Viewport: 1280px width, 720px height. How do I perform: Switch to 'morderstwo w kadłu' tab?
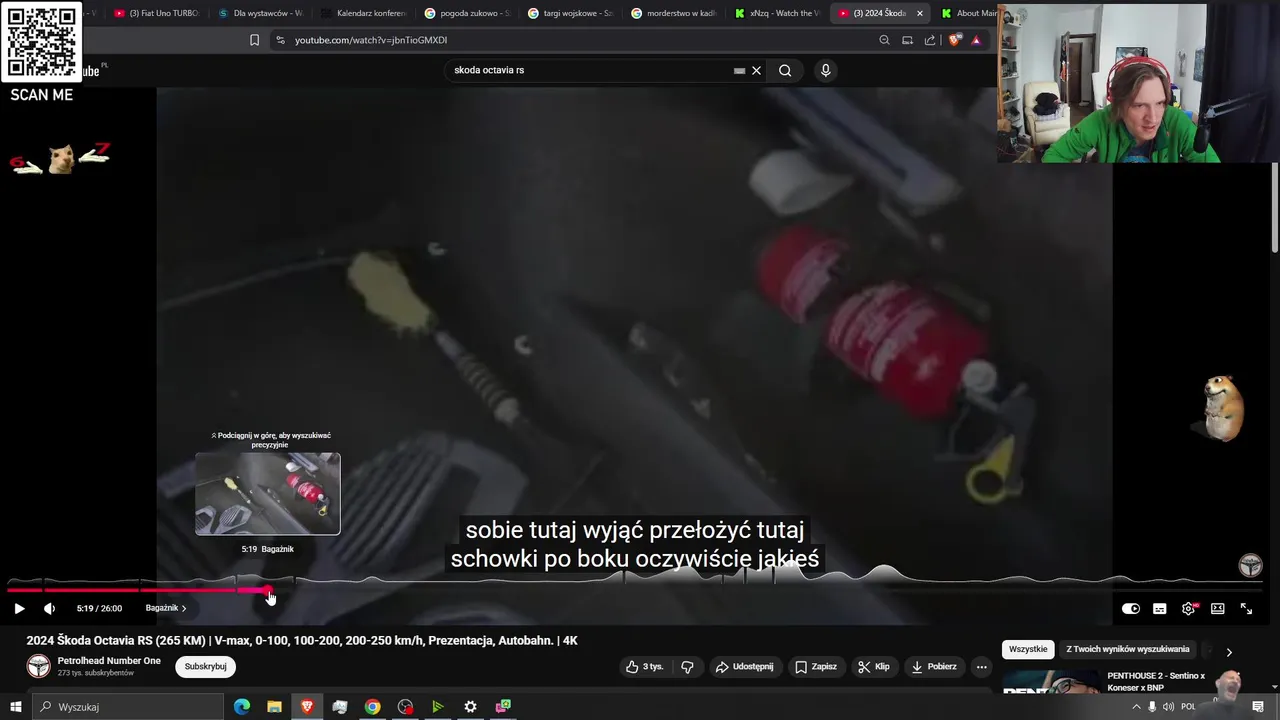pyautogui.click(x=674, y=13)
